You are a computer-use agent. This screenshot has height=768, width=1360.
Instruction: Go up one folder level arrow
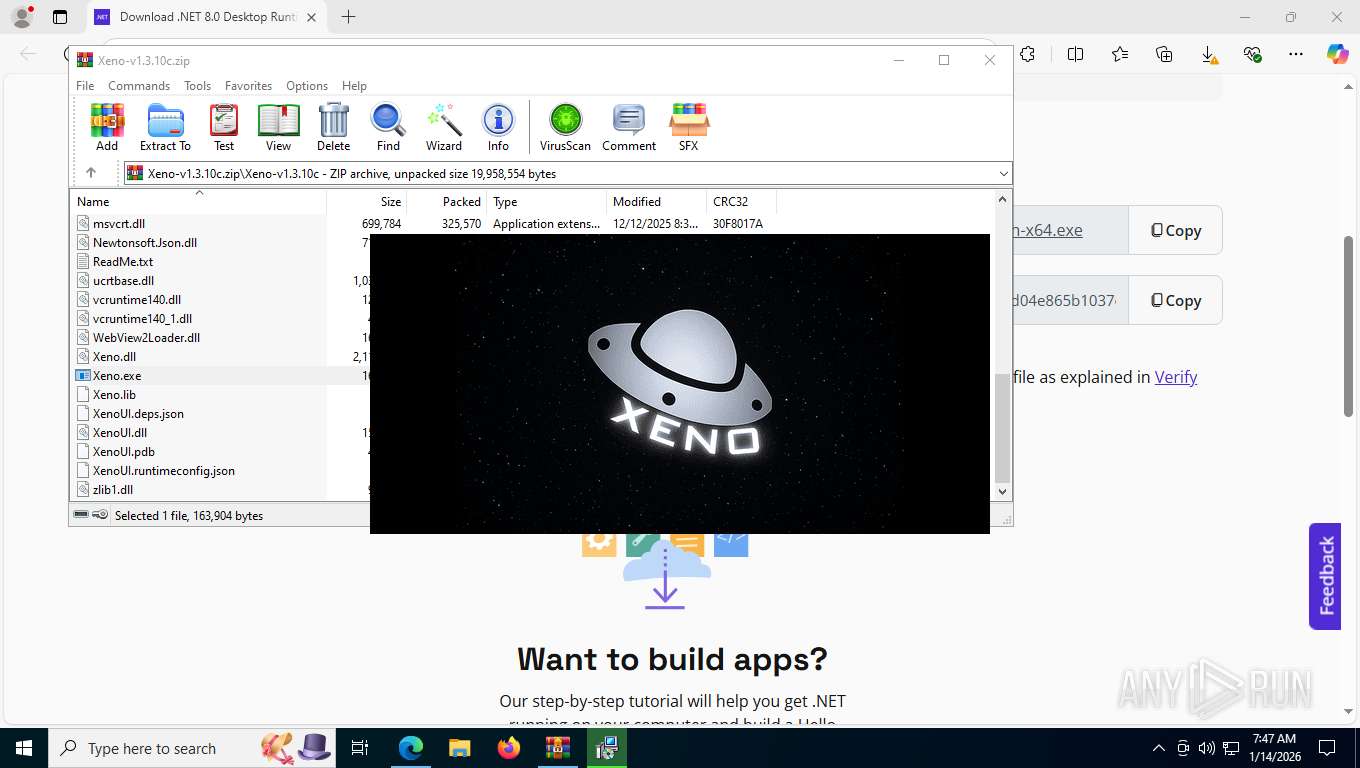91,173
